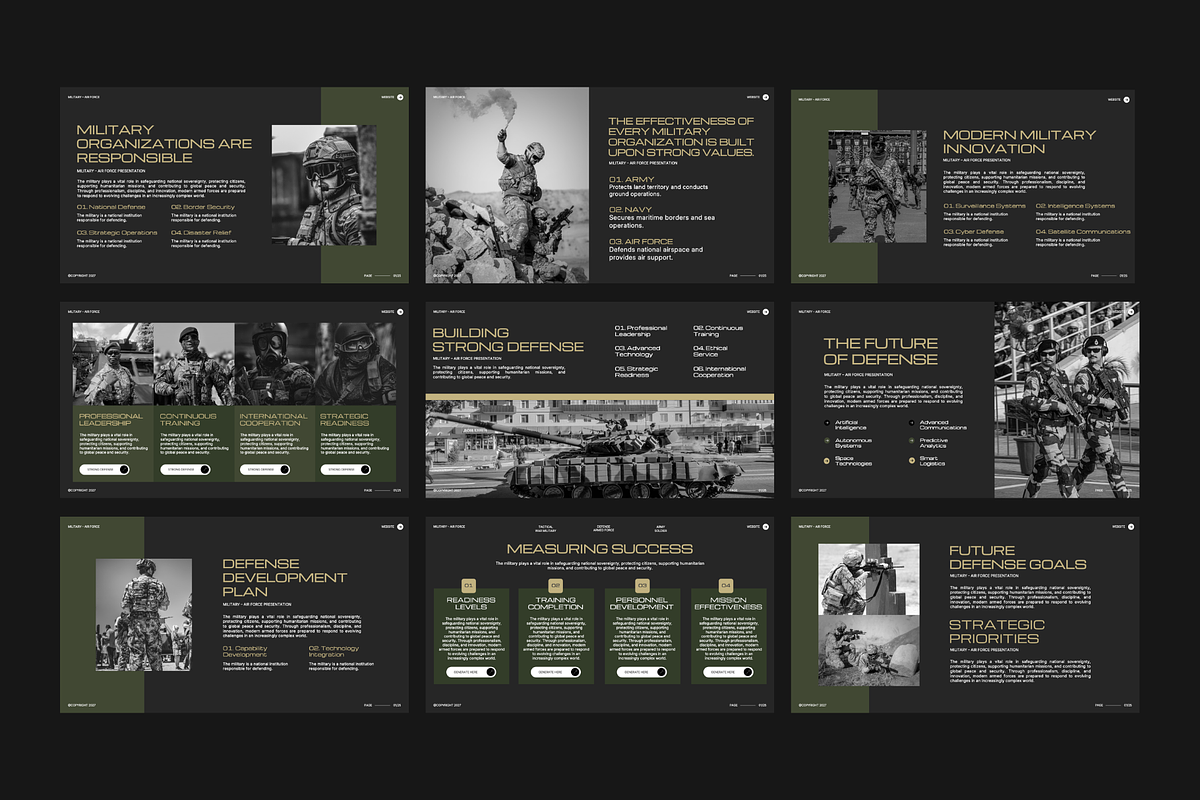Click the Generate Here pill under Training Completion
This screenshot has height=800, width=1200.
(x=556, y=672)
